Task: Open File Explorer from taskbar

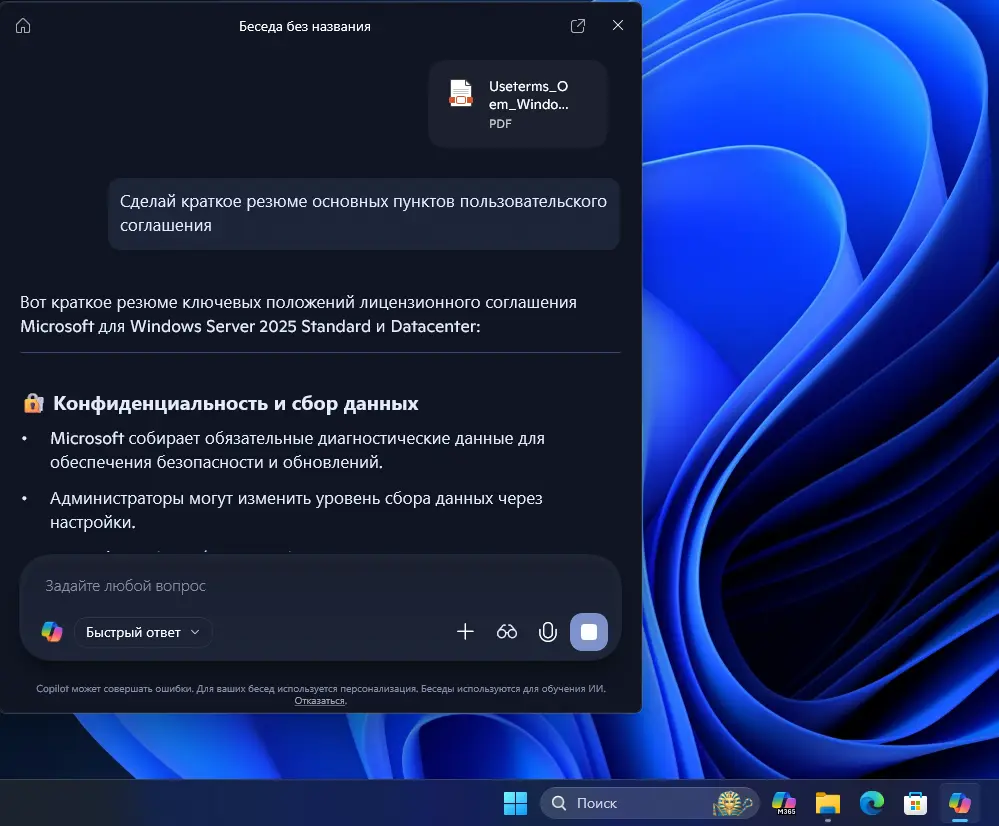Action: click(x=828, y=803)
